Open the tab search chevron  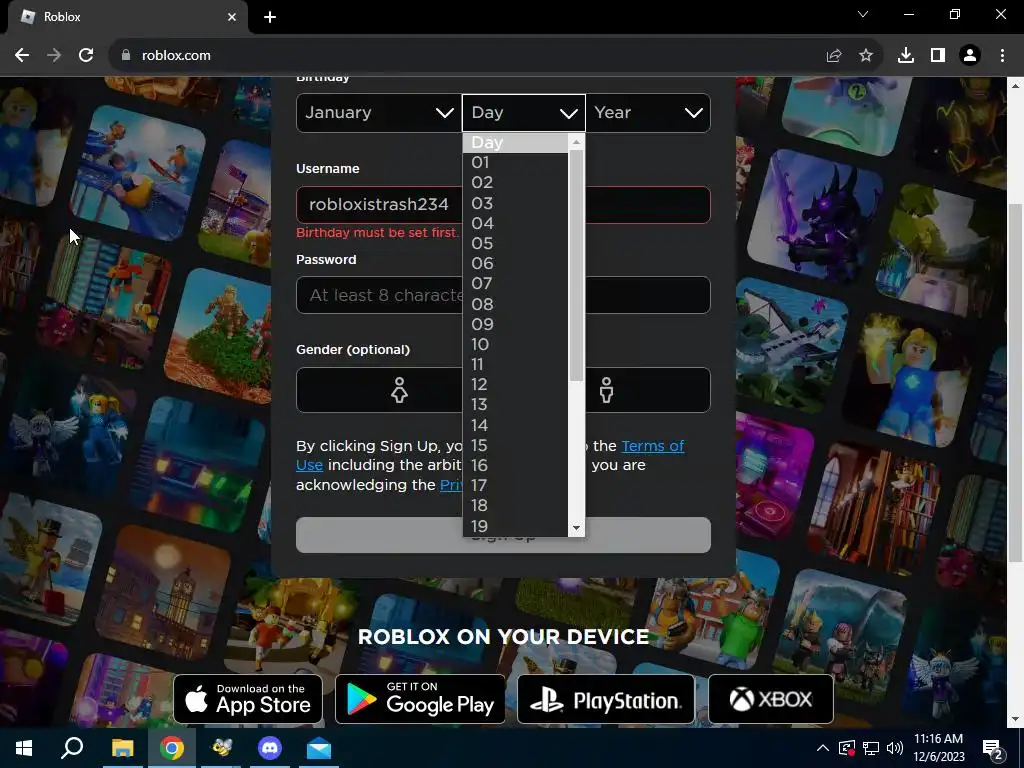(863, 14)
